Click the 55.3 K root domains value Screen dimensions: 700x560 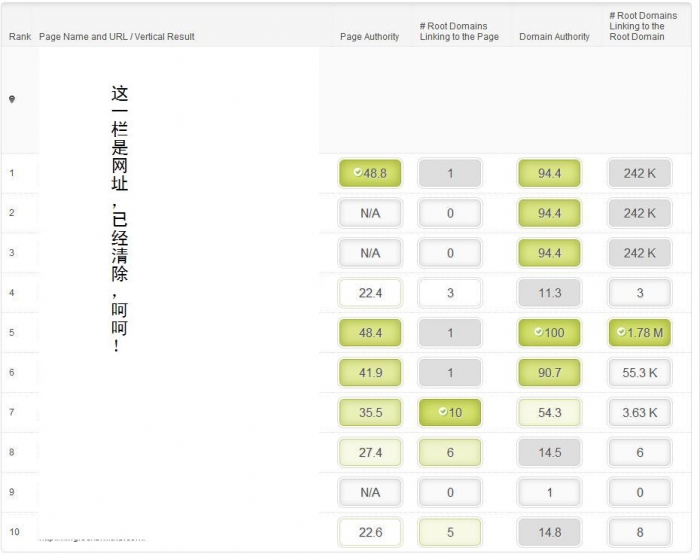pos(639,373)
